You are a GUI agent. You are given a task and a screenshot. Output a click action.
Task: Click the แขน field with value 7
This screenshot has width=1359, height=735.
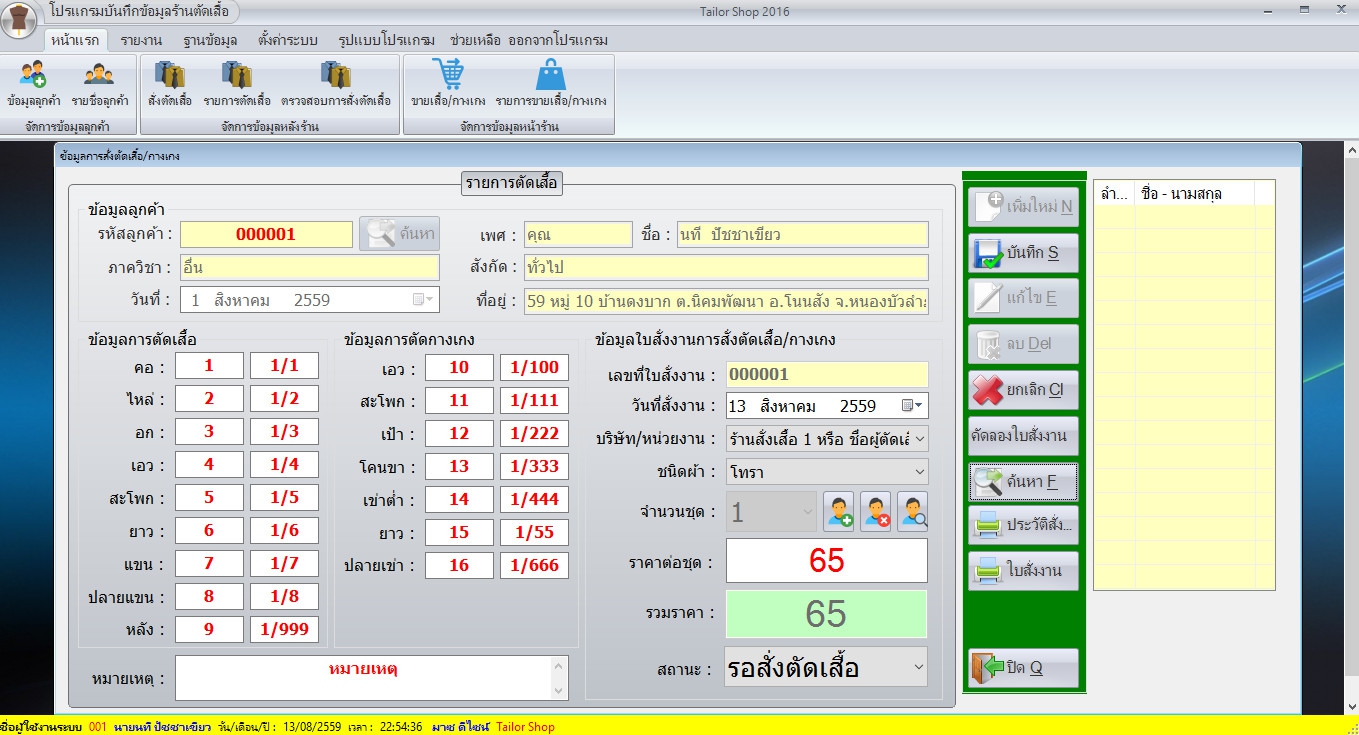point(209,563)
